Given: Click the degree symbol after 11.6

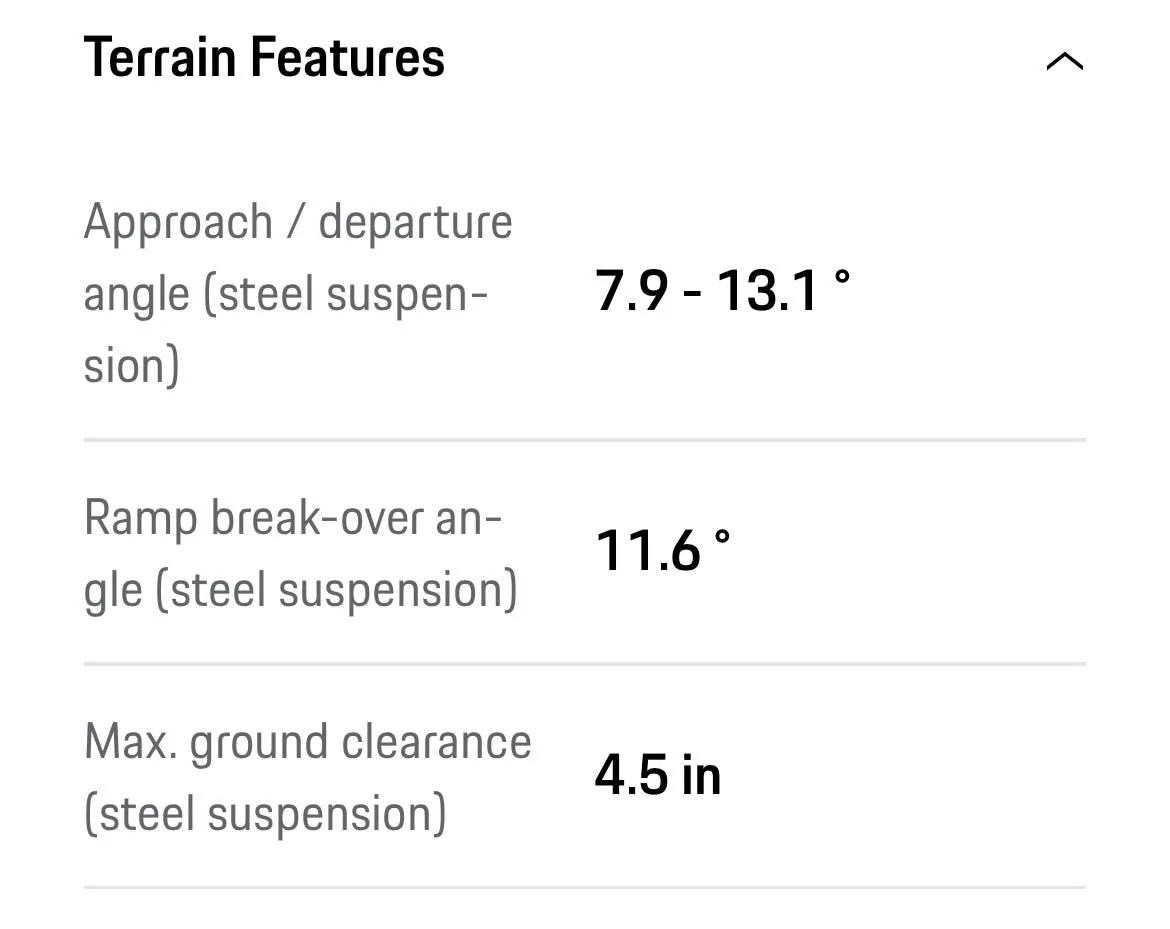Looking at the screenshot, I should pos(722,538).
